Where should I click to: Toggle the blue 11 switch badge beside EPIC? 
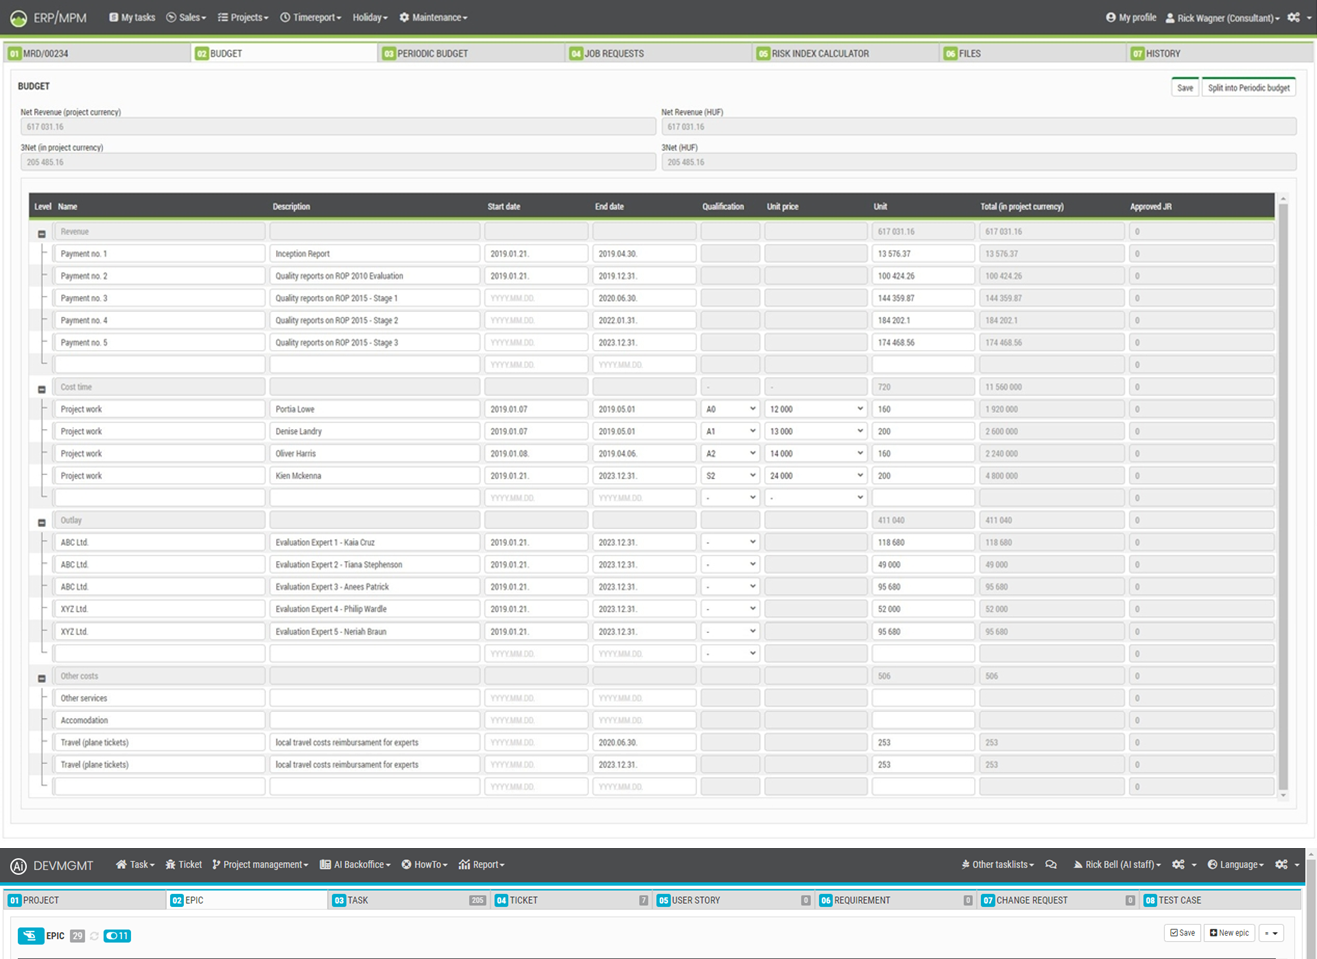click(117, 936)
